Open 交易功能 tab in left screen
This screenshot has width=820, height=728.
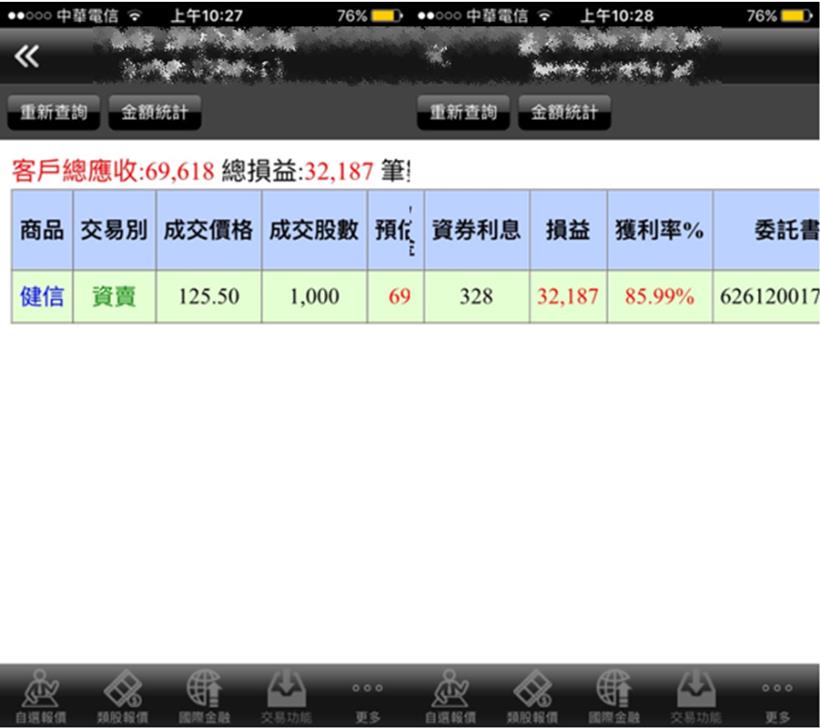click(286, 696)
